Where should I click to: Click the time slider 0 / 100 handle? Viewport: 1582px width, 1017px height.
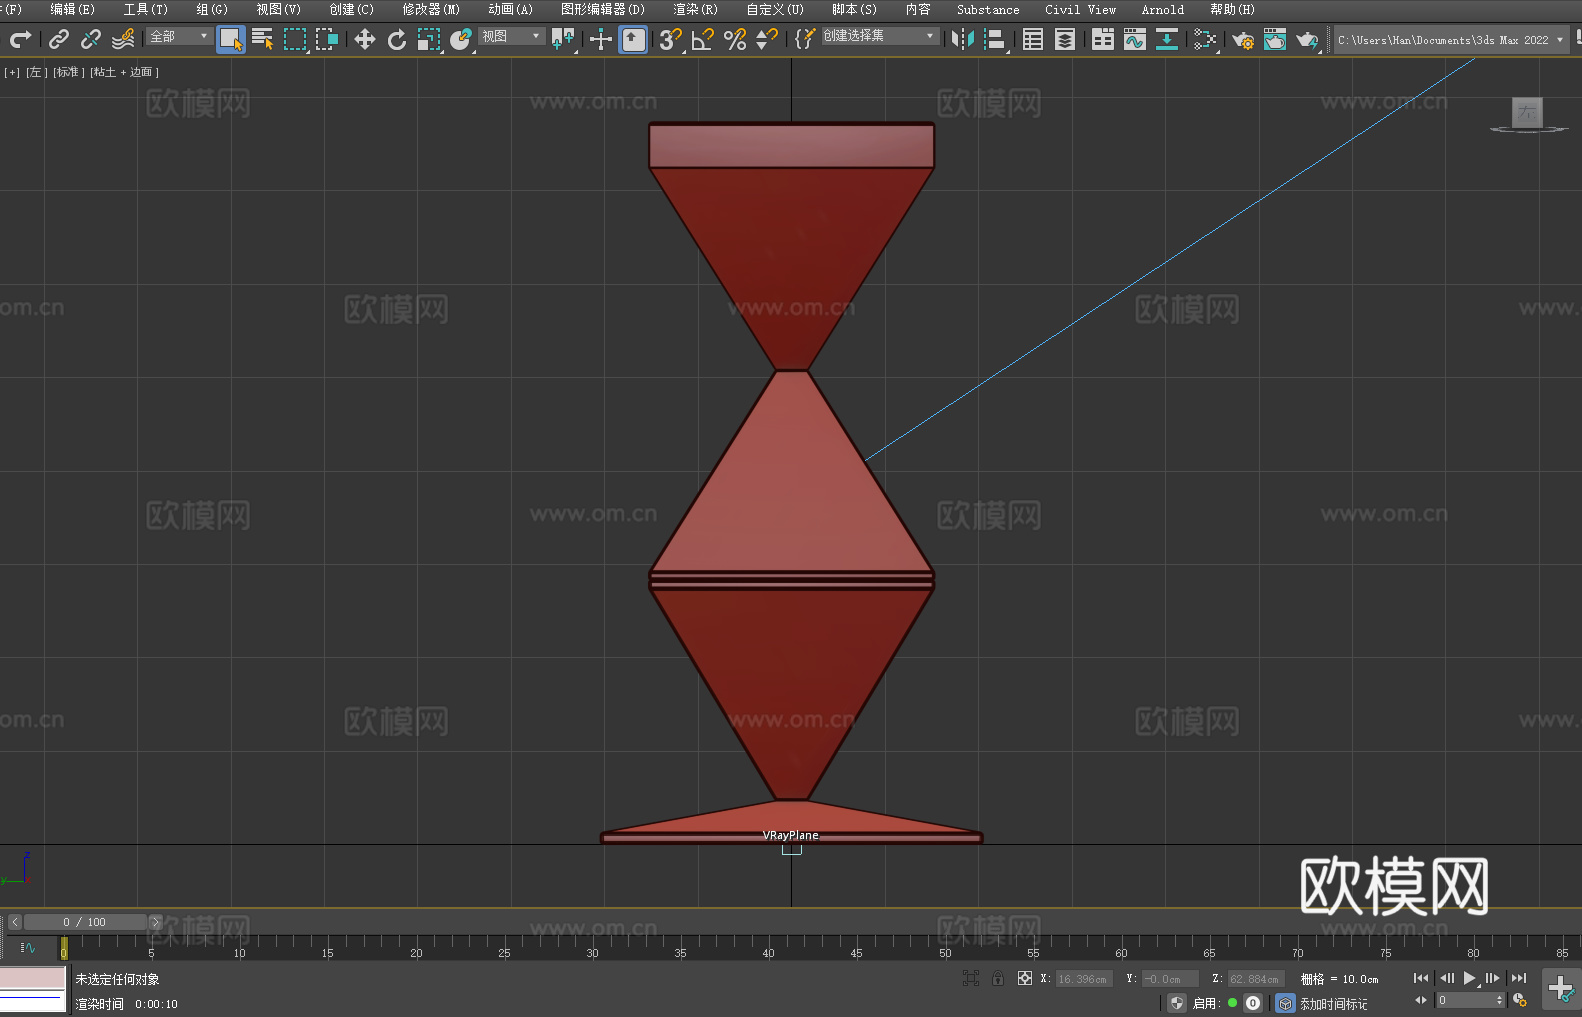click(85, 922)
